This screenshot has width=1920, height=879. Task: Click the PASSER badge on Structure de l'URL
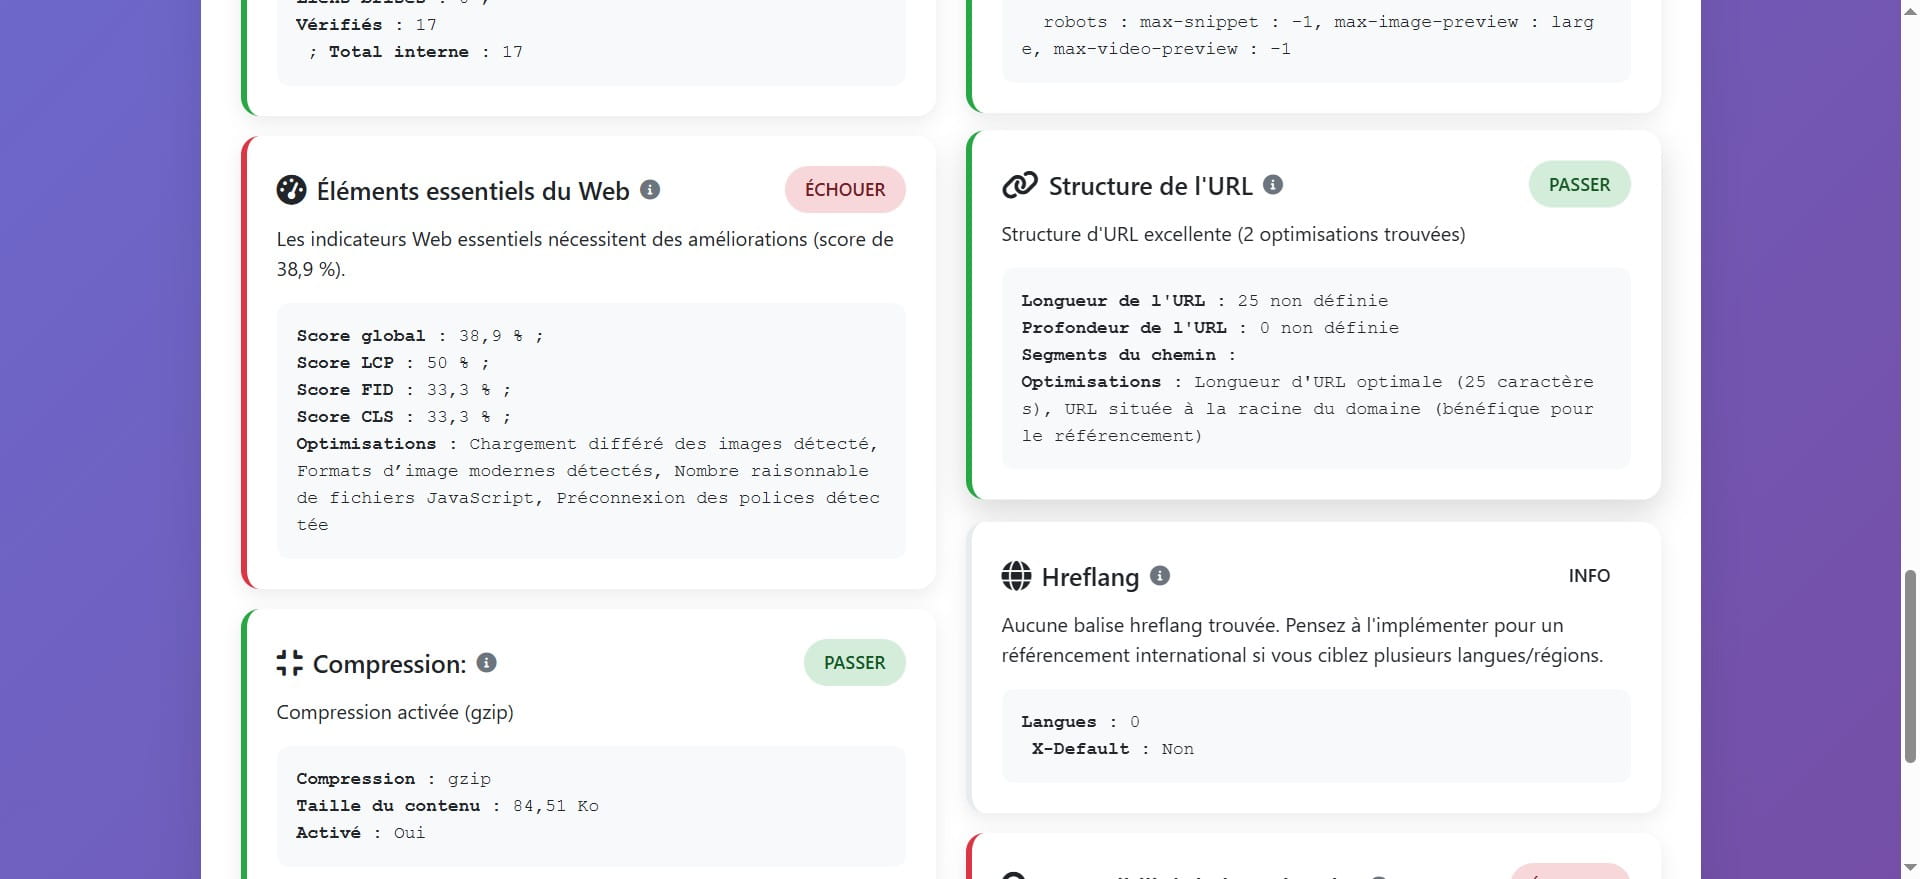coord(1579,184)
